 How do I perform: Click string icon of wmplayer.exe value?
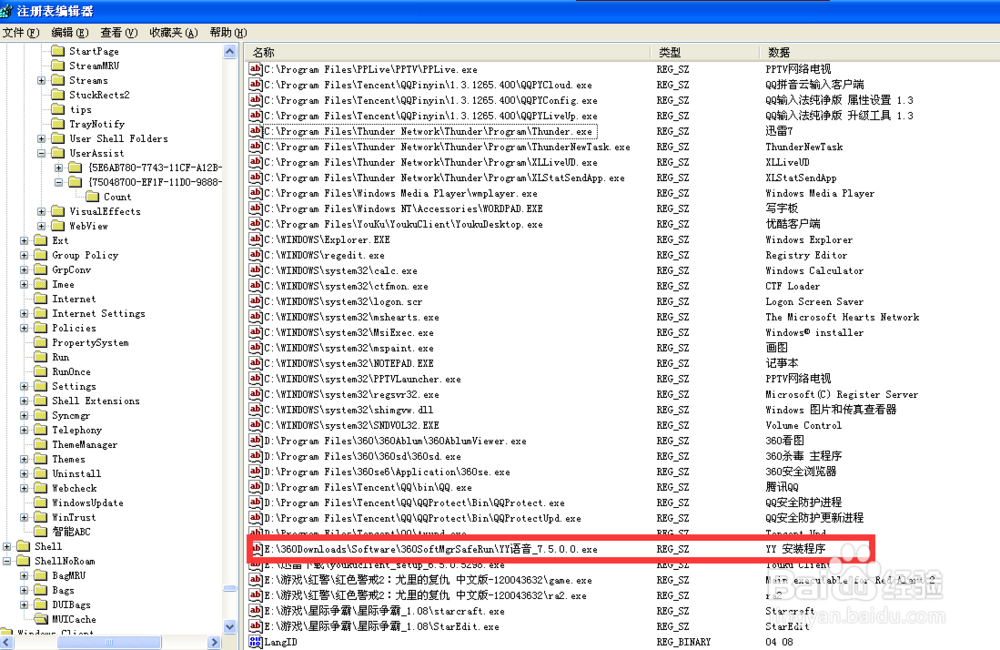coord(256,193)
